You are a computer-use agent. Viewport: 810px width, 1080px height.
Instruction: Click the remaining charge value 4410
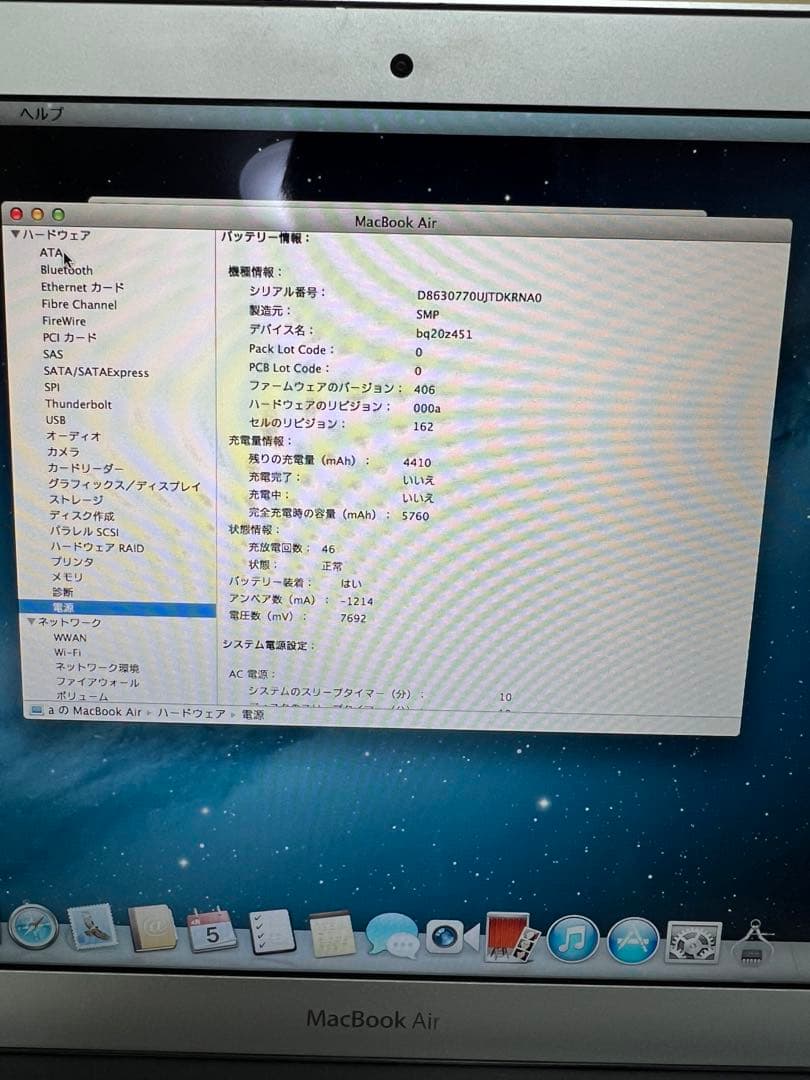pos(417,463)
